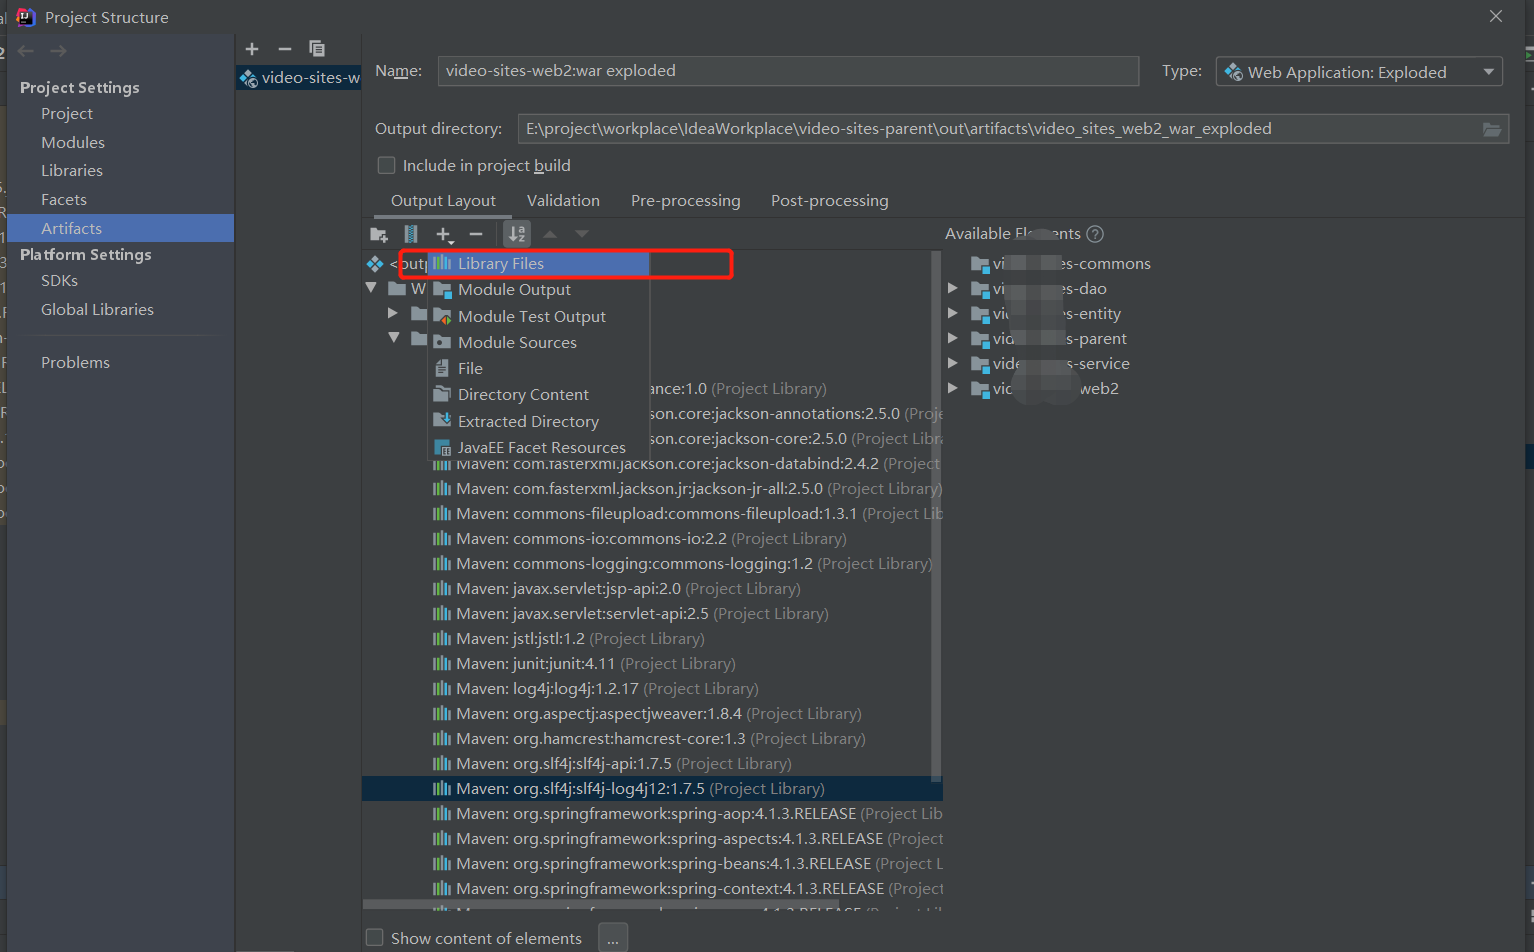Click the help question mark beside Available Elements
The height and width of the screenshot is (952, 1534).
(1094, 233)
